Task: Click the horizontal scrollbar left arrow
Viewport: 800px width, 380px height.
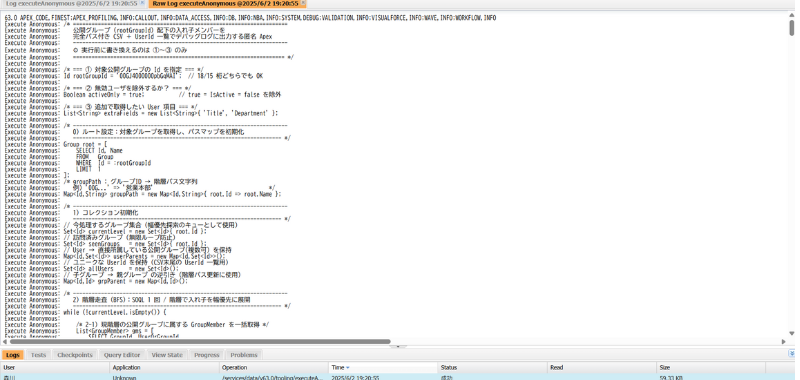Action: [5, 342]
